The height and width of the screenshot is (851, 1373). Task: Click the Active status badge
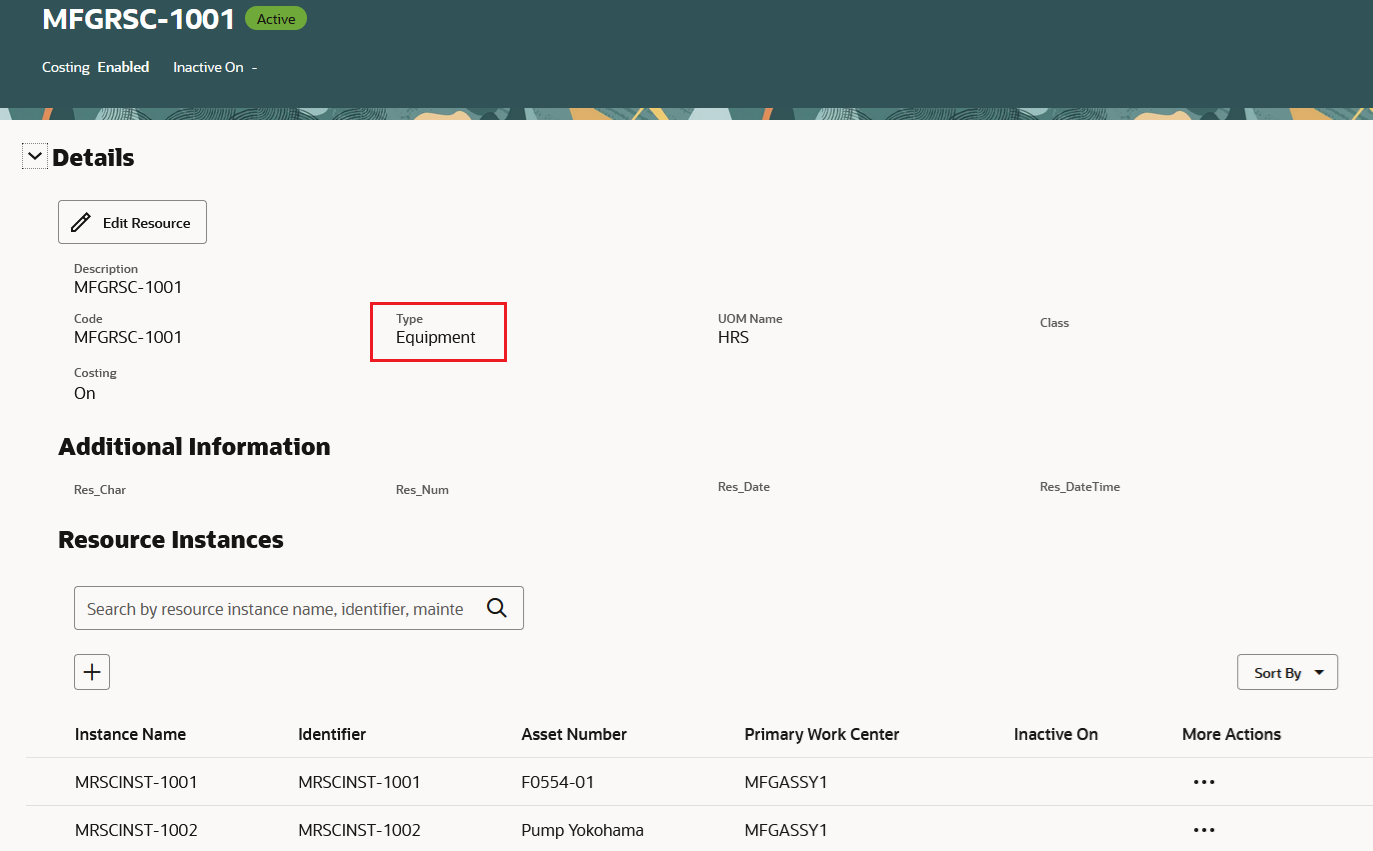tap(276, 18)
